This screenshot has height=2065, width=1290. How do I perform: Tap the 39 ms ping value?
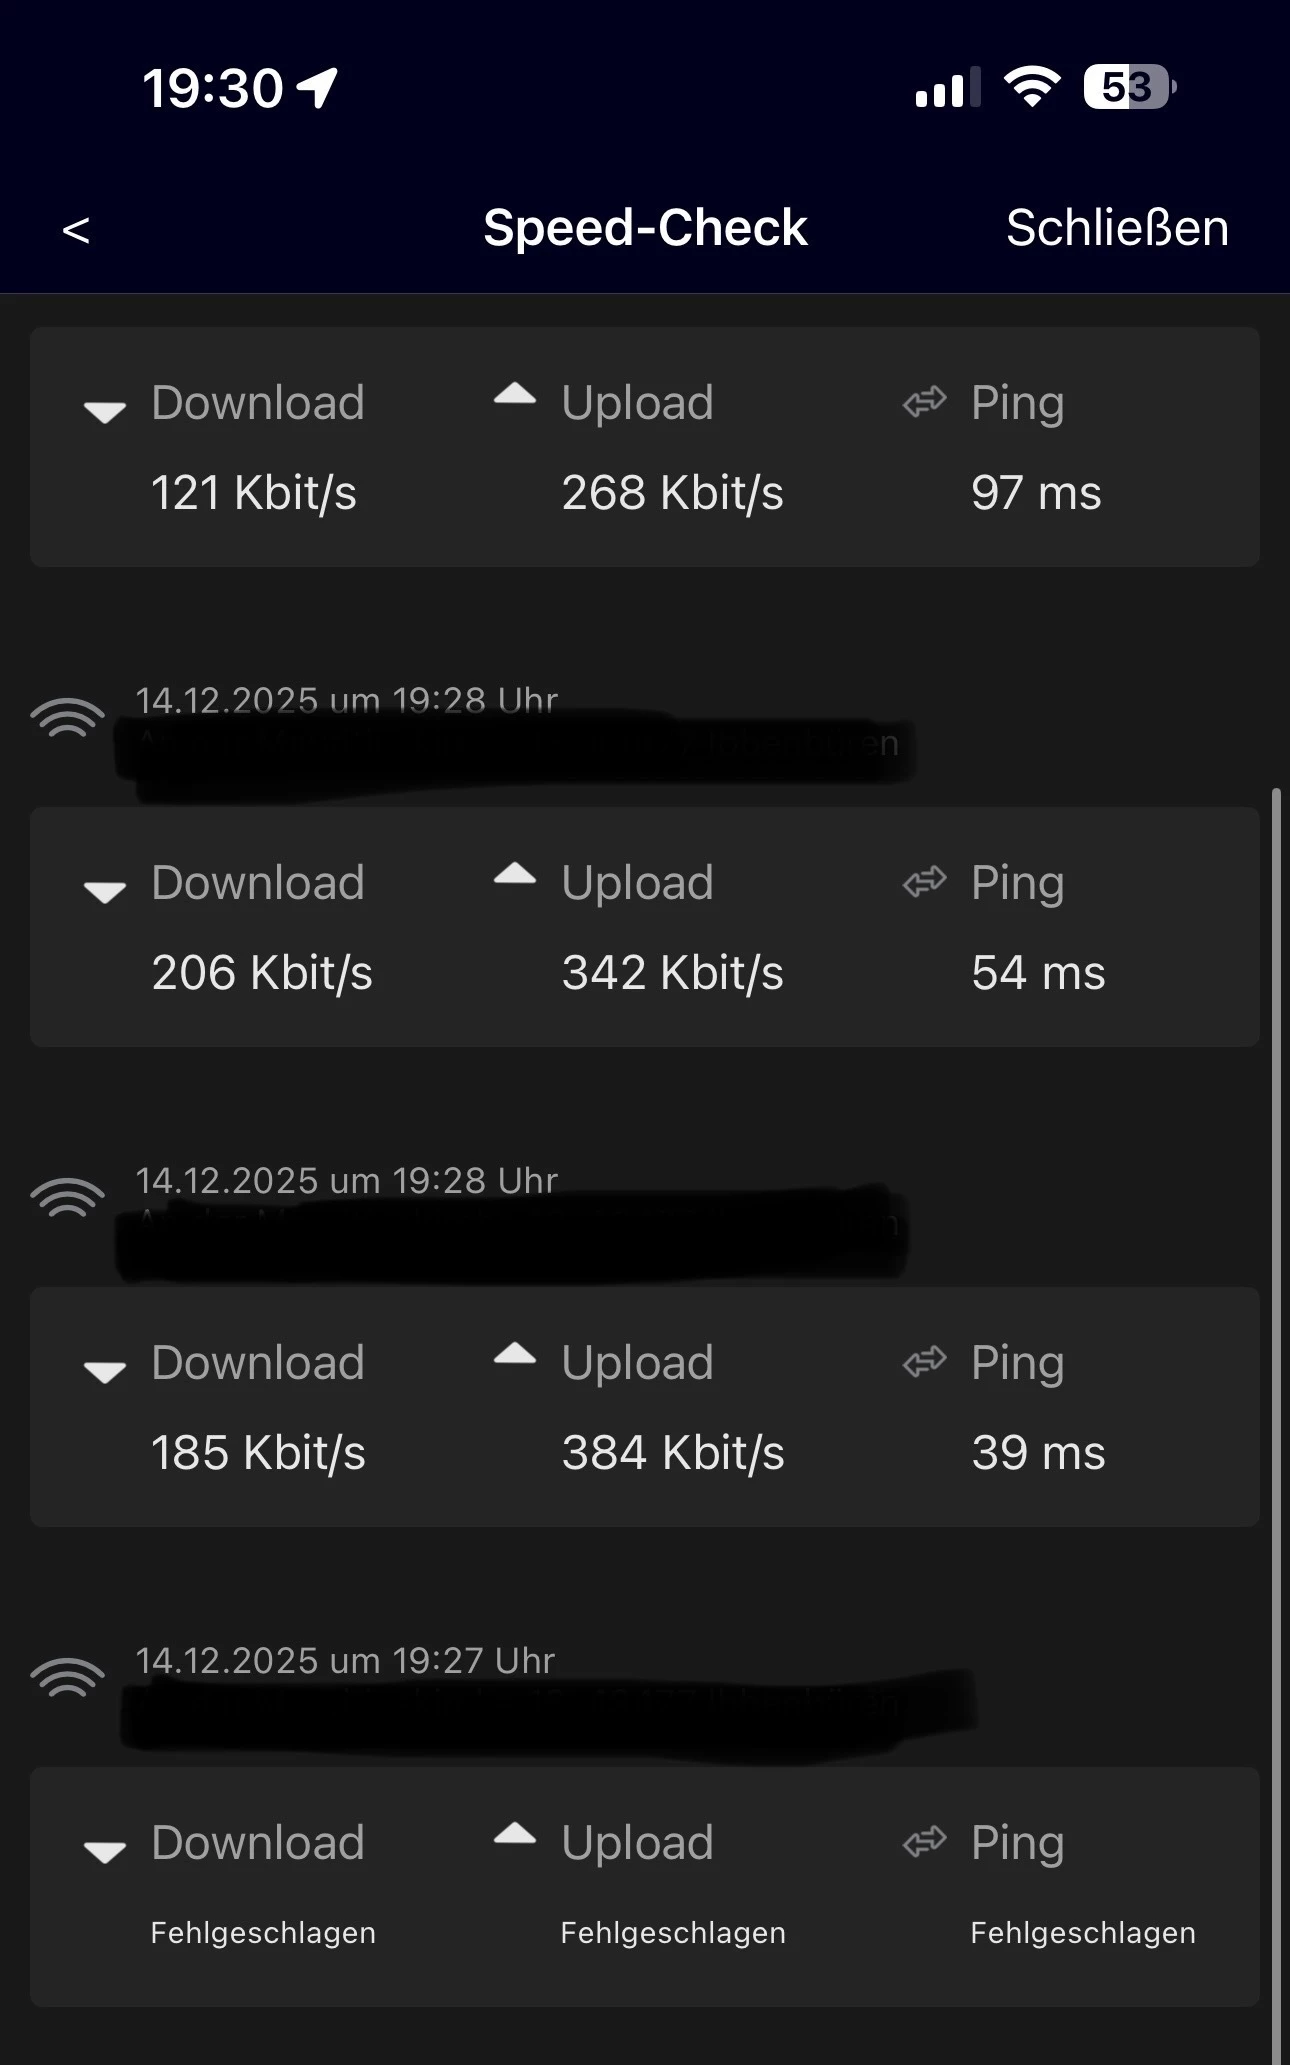pyautogui.click(x=1038, y=1453)
